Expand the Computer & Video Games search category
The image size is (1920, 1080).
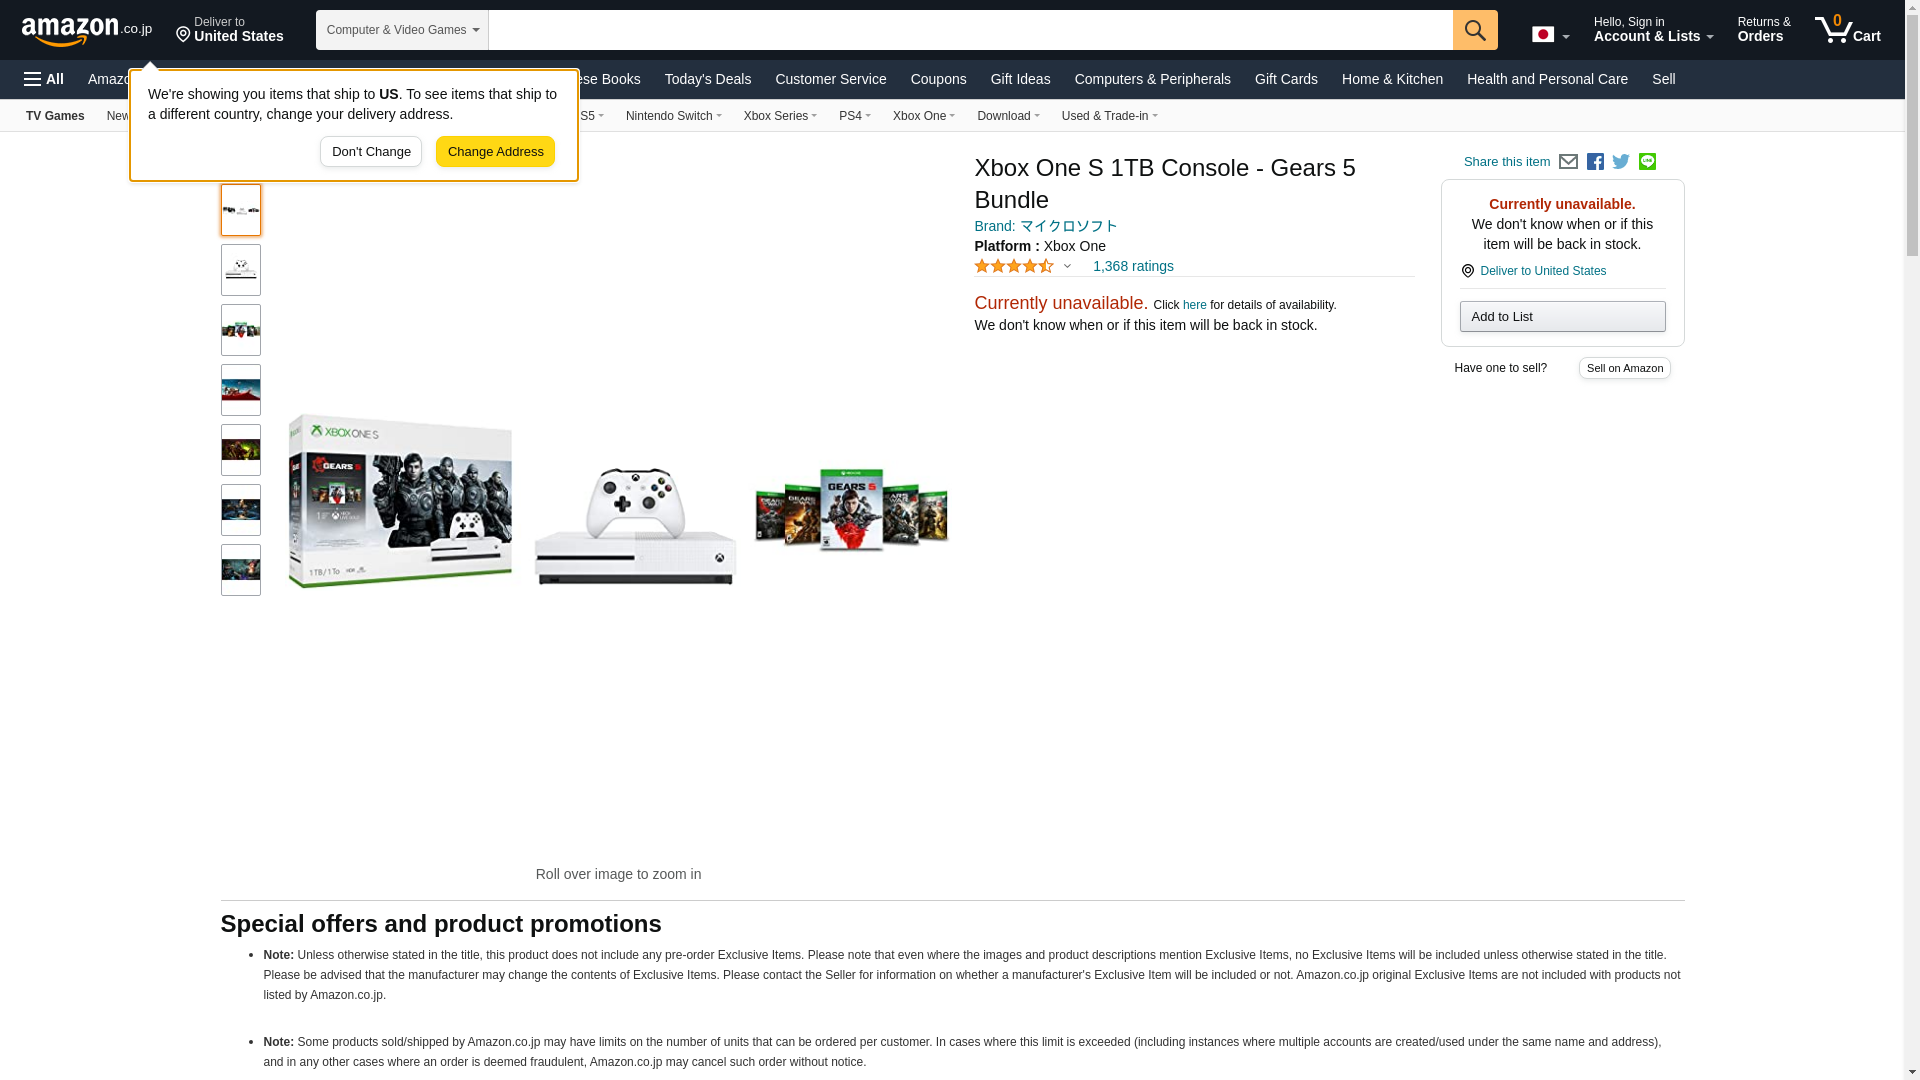pos(402,30)
